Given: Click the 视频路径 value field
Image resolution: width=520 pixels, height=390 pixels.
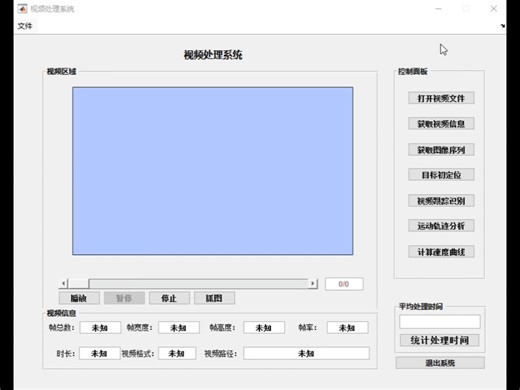Looking at the screenshot, I should tap(306, 353).
